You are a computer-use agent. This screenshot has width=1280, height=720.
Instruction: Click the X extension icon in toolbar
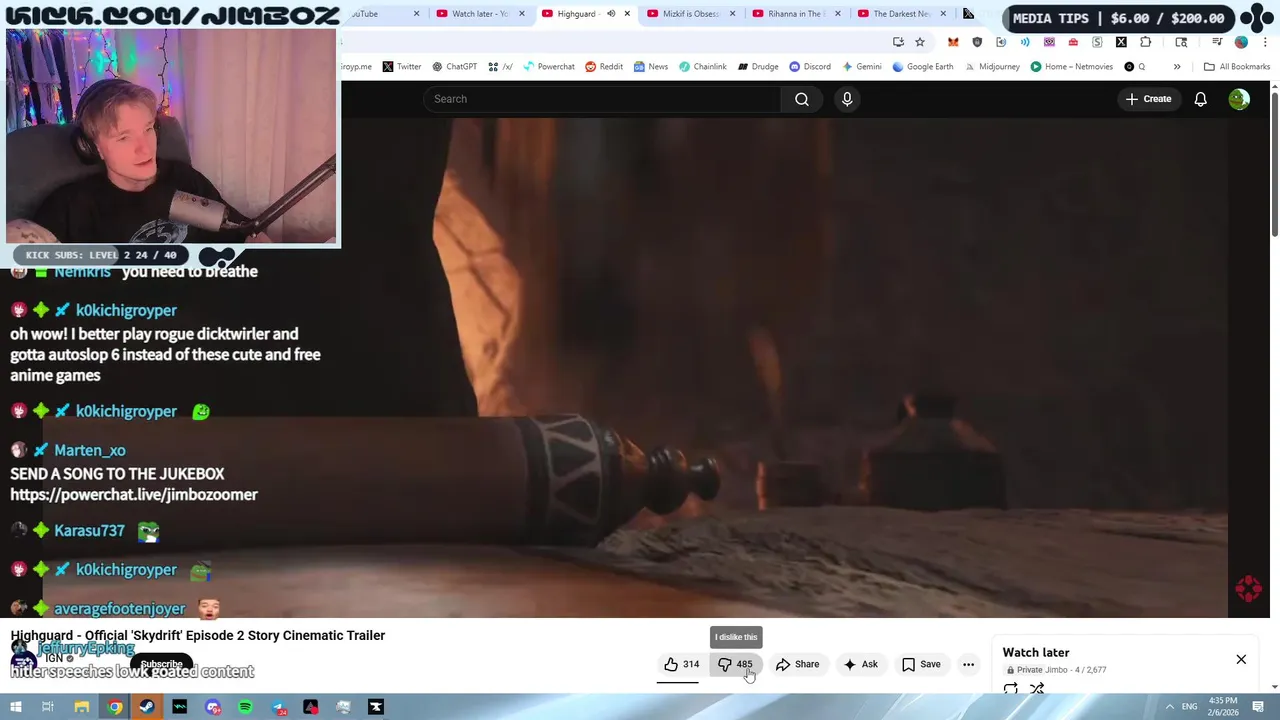[1121, 42]
